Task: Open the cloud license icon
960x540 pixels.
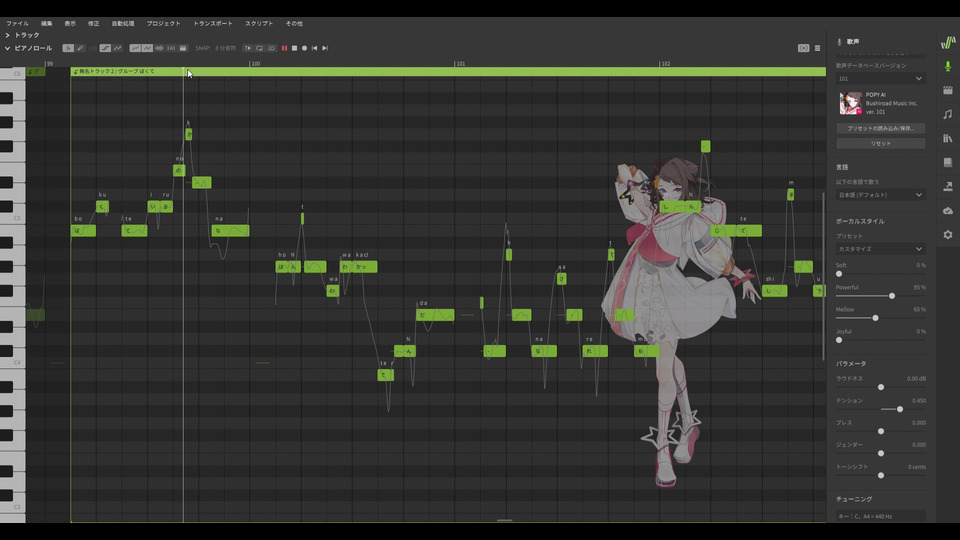Action: pos(948,211)
